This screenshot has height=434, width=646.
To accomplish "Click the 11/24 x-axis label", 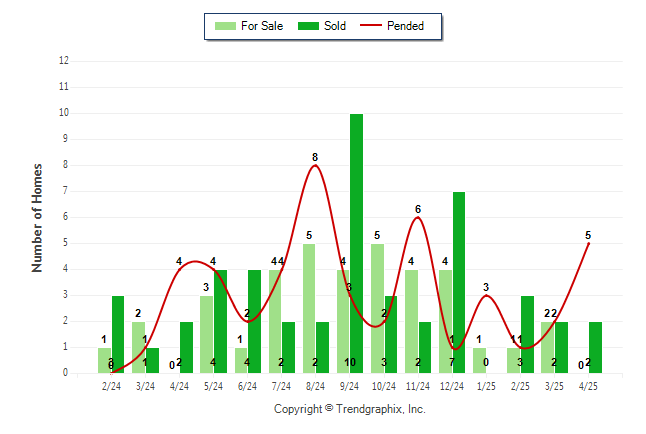I will pyautogui.click(x=418, y=386).
